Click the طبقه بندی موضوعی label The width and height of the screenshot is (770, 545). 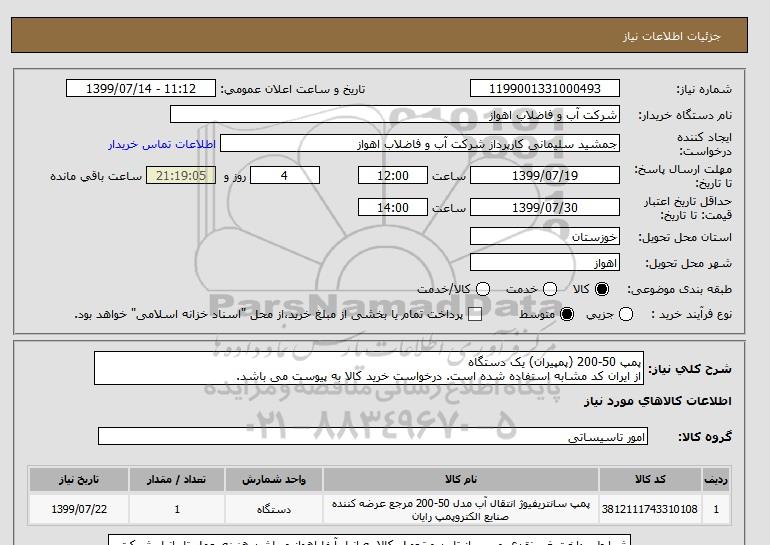(x=679, y=290)
